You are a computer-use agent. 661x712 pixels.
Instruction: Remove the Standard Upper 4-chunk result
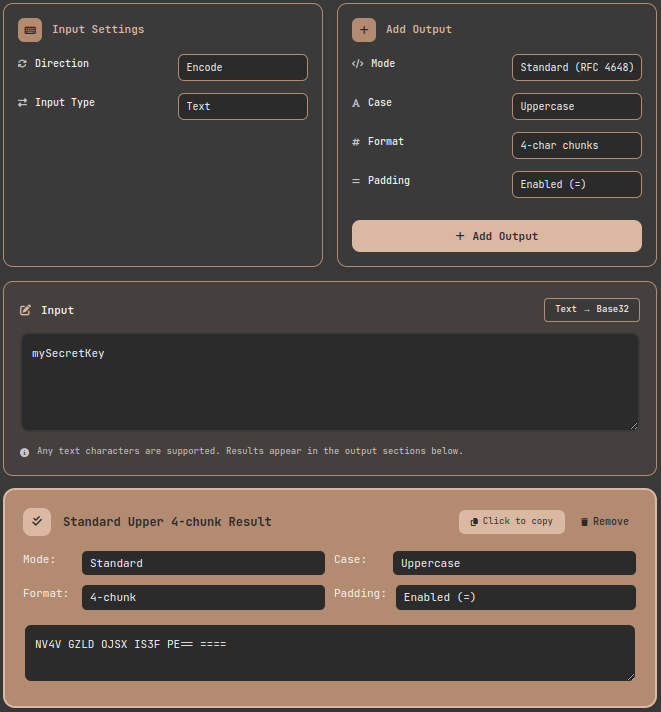605,522
